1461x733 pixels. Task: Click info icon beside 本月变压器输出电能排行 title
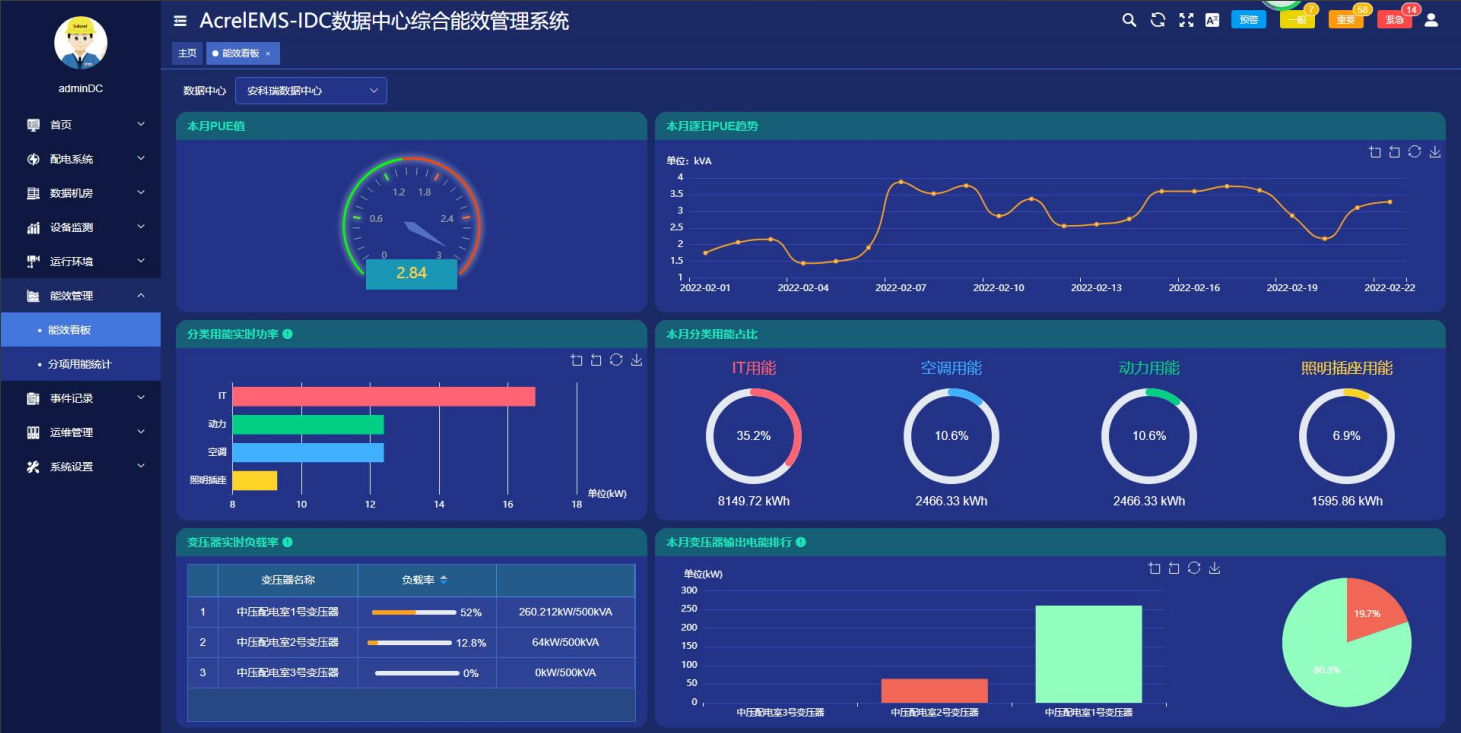coord(801,542)
